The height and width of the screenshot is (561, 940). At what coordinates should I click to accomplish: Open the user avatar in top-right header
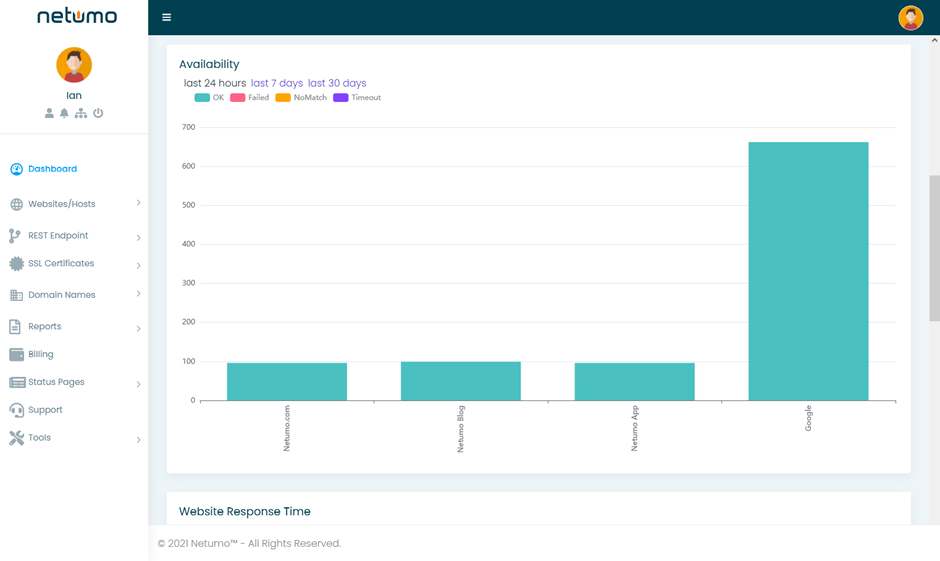pos(910,17)
